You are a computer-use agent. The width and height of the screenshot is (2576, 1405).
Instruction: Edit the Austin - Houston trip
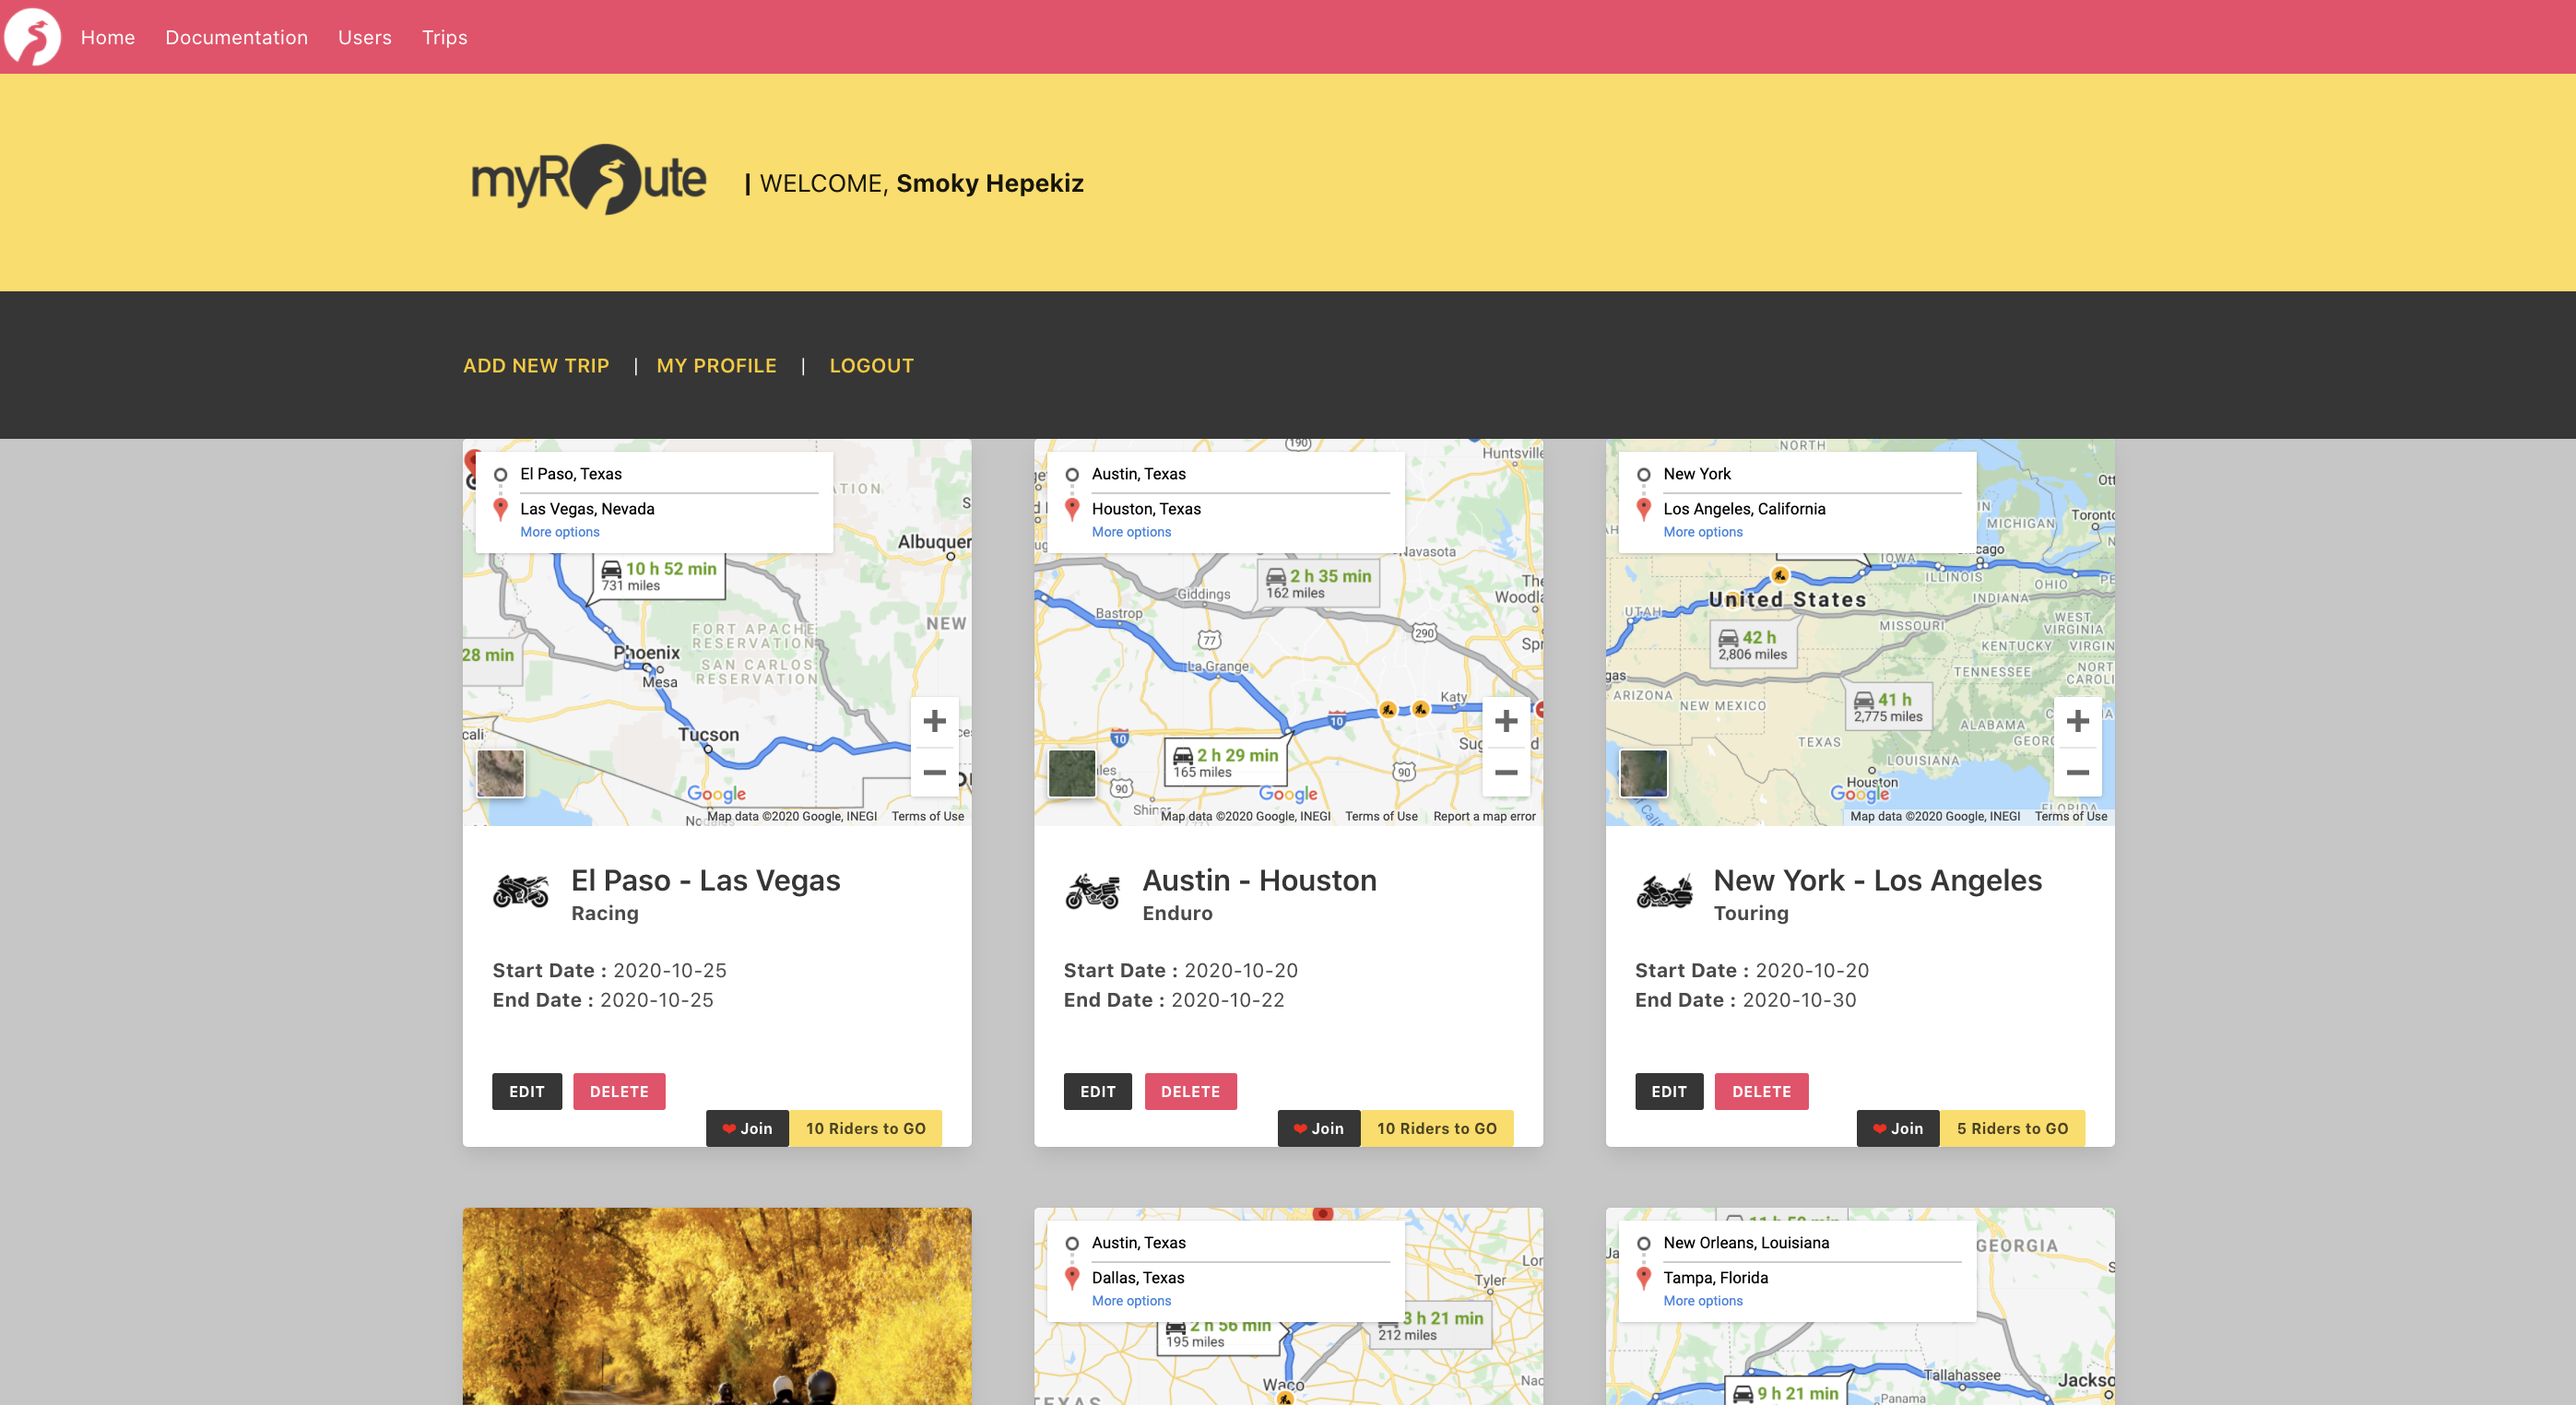(1098, 1092)
